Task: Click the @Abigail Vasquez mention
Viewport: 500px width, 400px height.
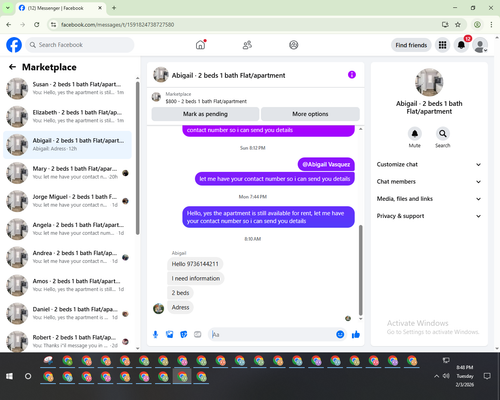Action: [326, 164]
